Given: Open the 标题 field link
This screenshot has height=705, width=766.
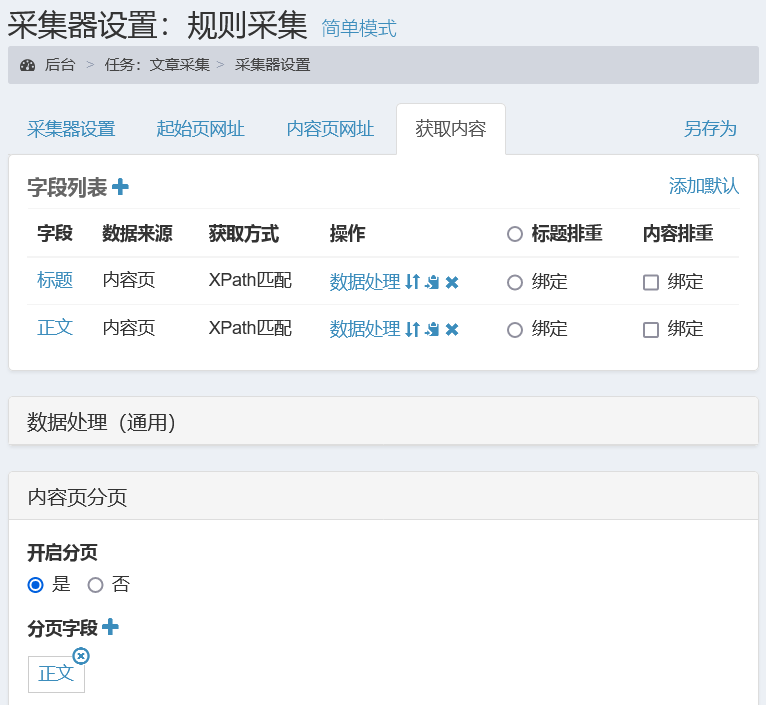Looking at the screenshot, I should 55,280.
